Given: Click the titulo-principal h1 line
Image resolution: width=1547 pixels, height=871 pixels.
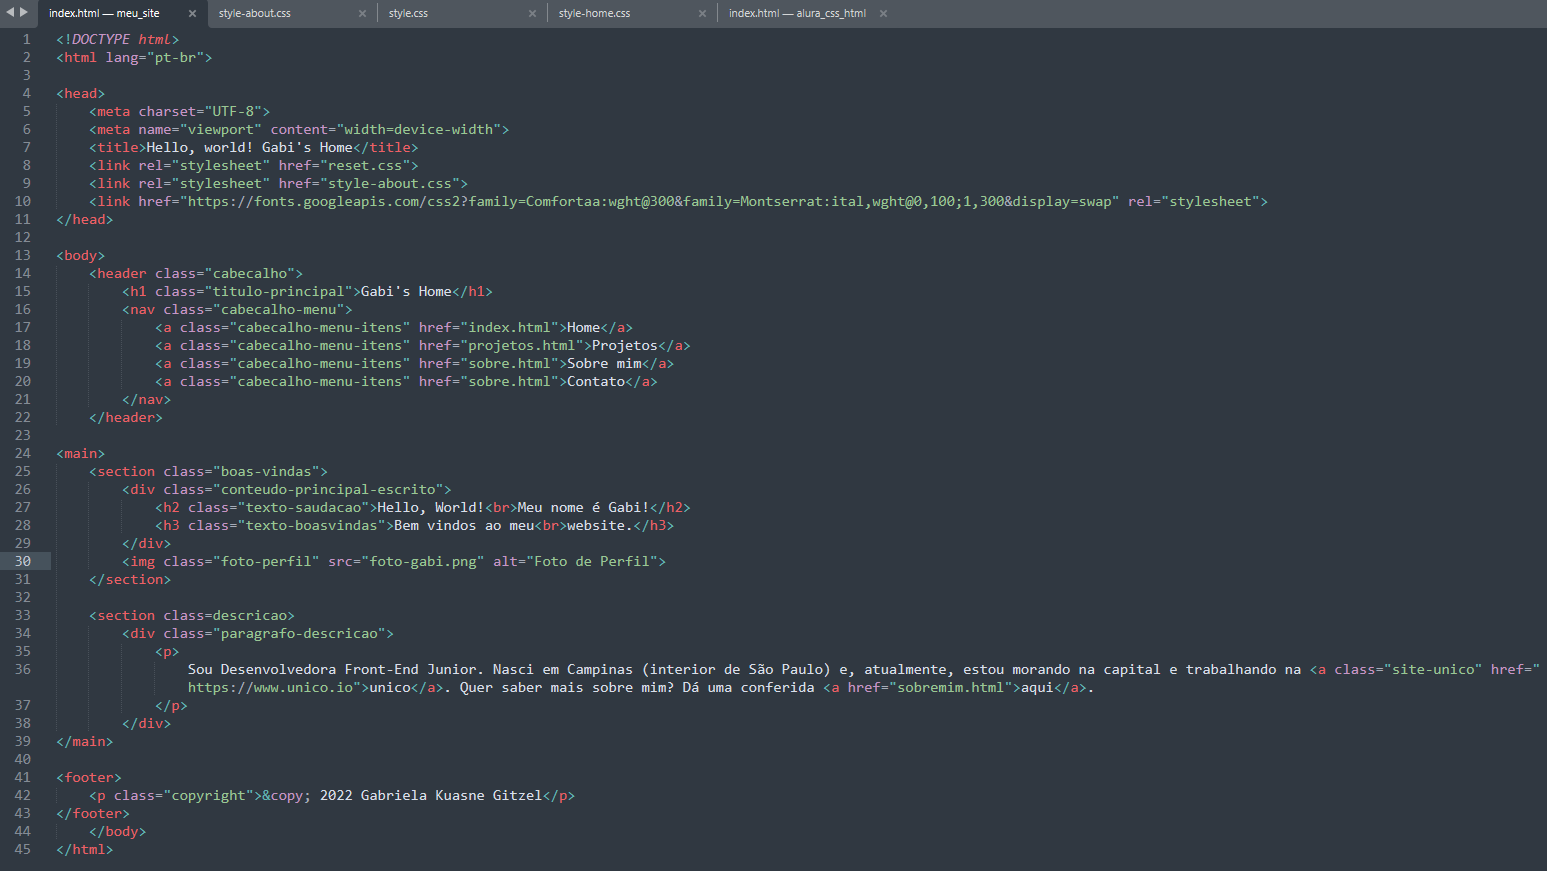Looking at the screenshot, I should coord(308,291).
